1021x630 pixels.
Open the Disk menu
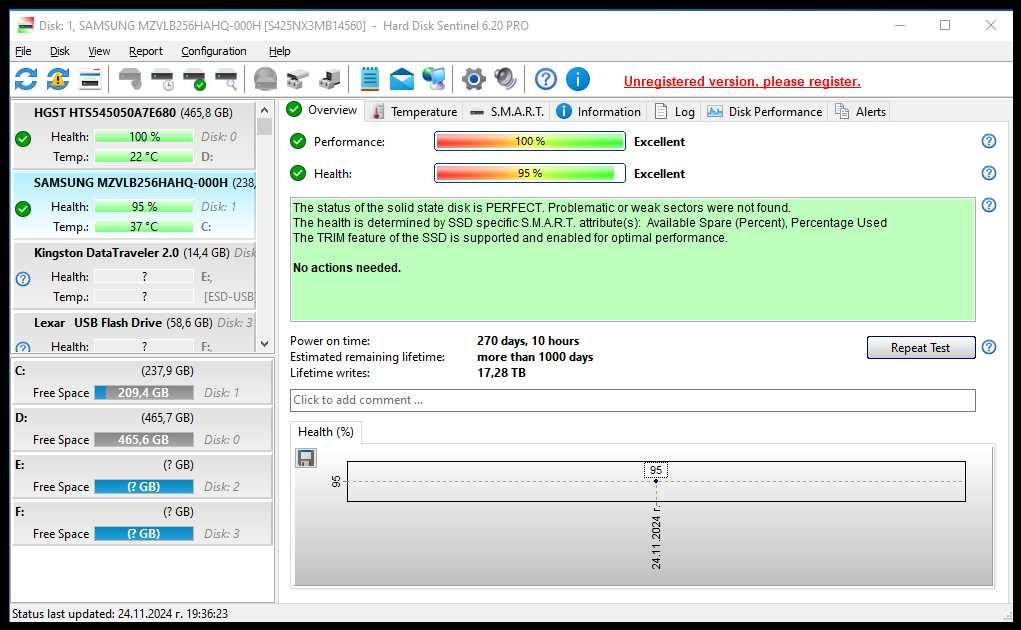click(59, 51)
